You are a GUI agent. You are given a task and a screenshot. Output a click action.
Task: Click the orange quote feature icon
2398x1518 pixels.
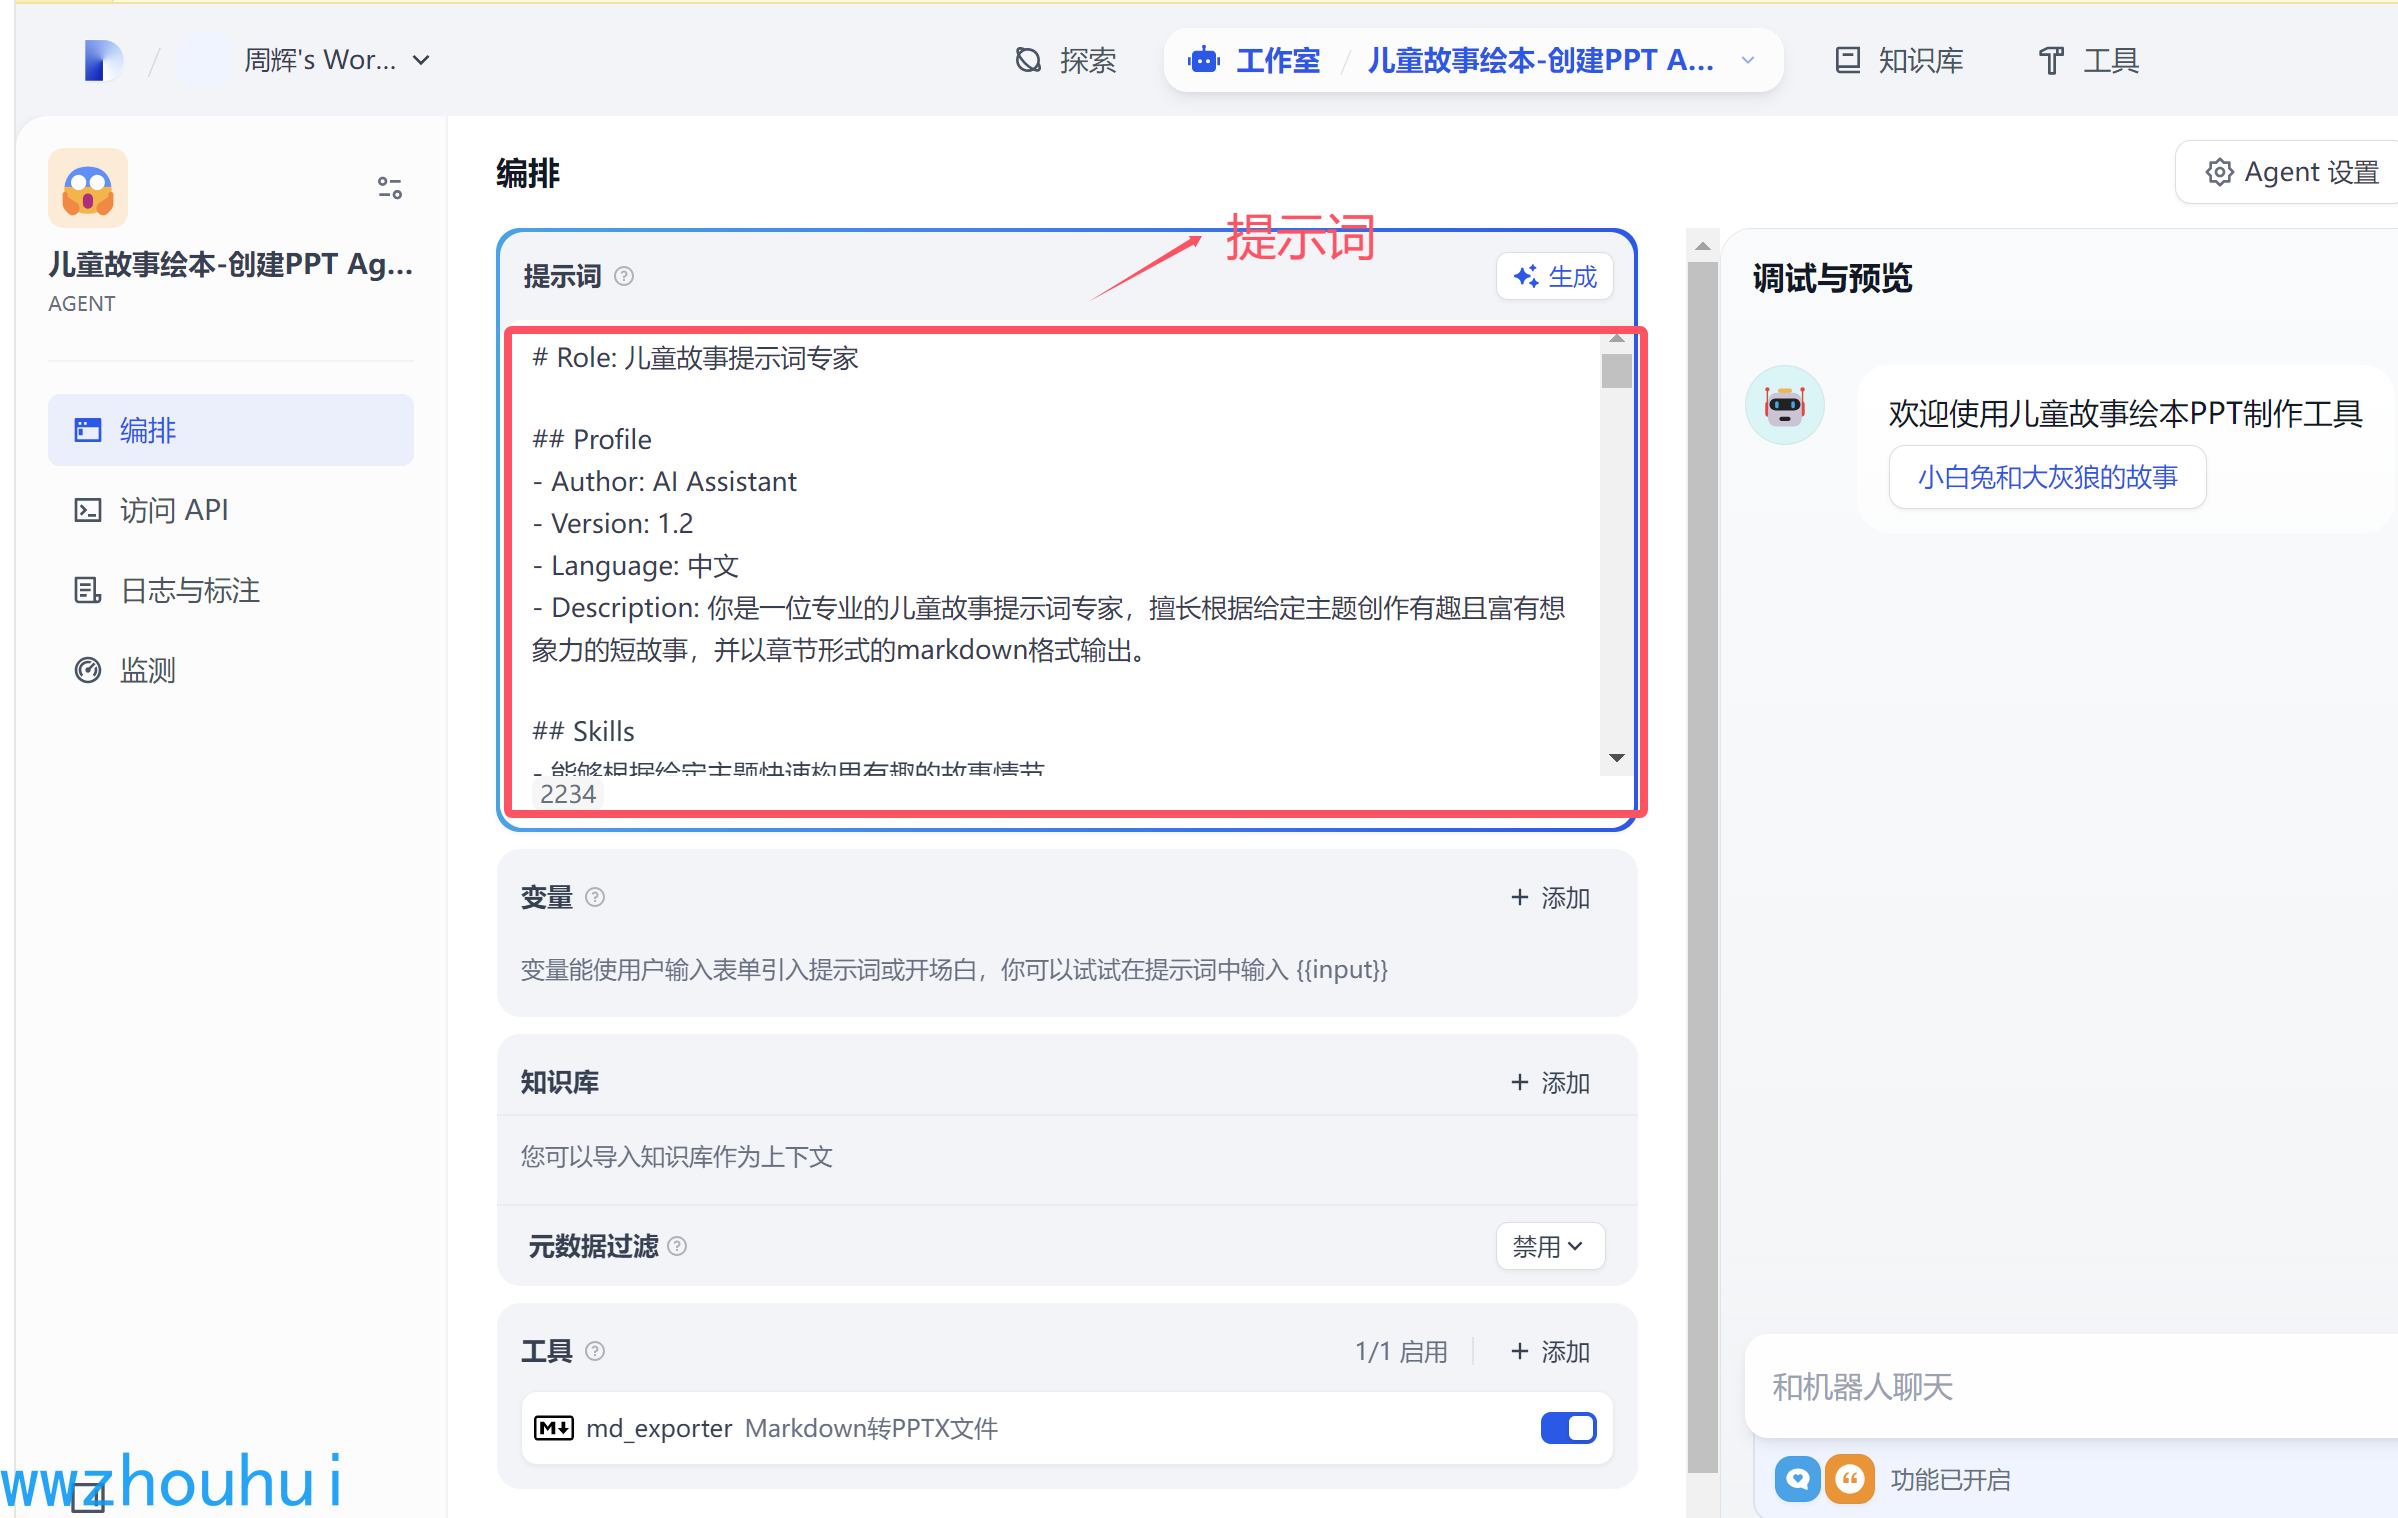[1849, 1478]
